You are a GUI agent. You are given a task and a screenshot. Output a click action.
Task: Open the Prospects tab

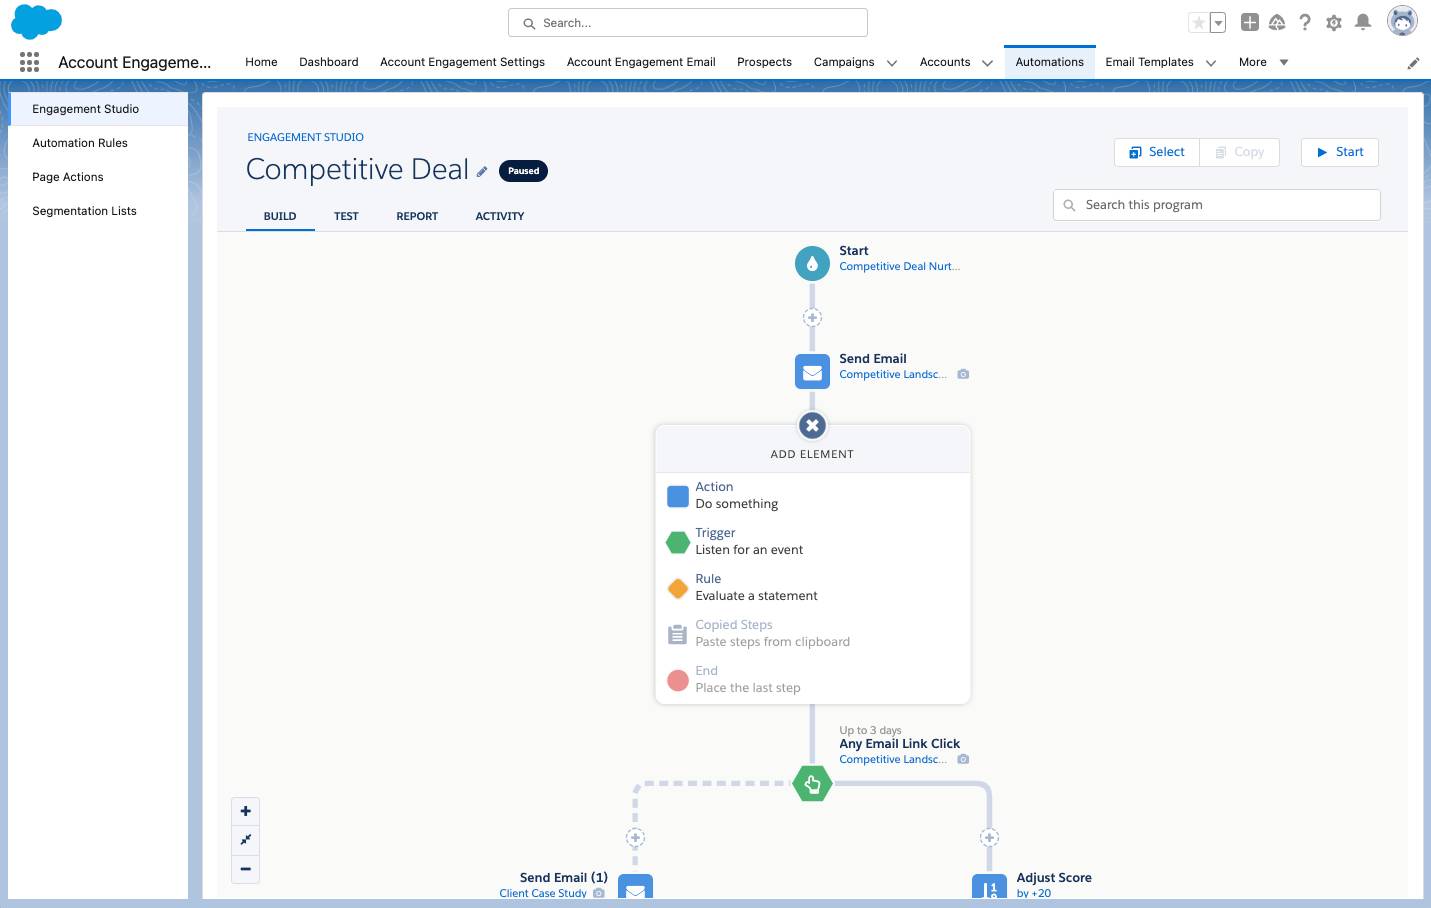click(x=764, y=62)
